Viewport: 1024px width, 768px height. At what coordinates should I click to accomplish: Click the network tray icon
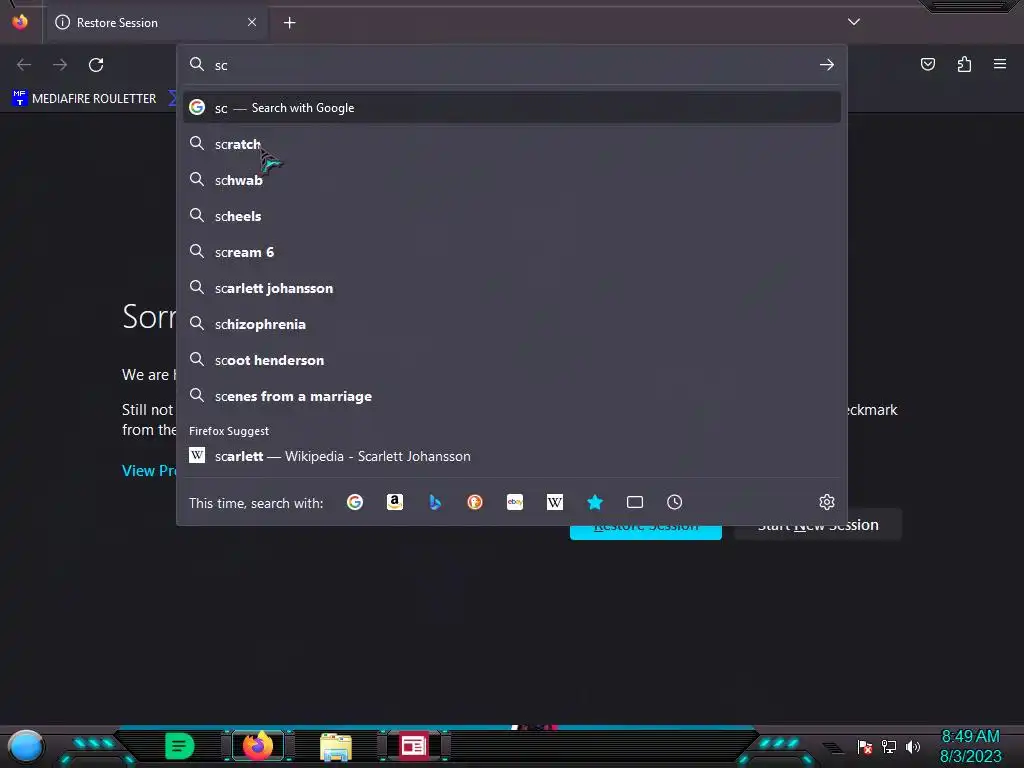click(889, 746)
